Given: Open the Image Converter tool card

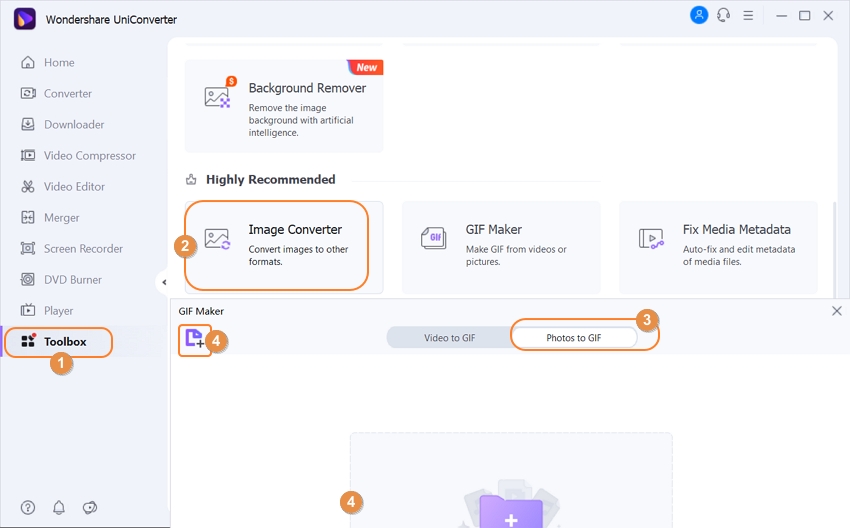Looking at the screenshot, I should (284, 247).
